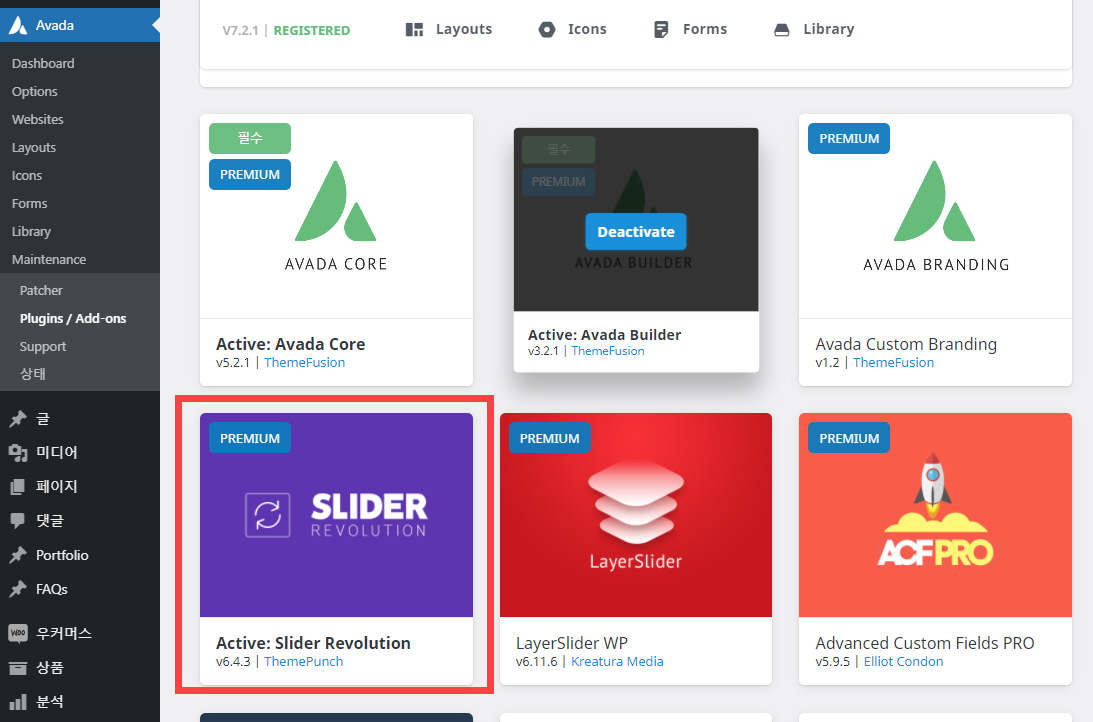Click the 분석 analytics bar chart icon

point(18,702)
